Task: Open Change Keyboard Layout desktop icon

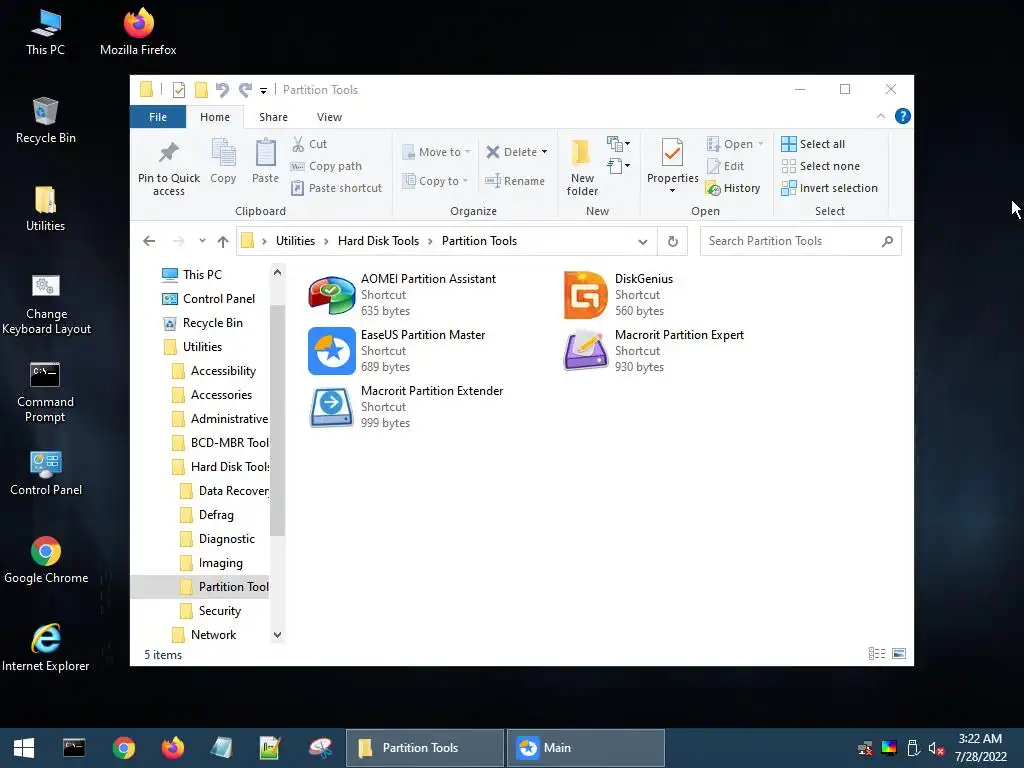Action: [46, 304]
